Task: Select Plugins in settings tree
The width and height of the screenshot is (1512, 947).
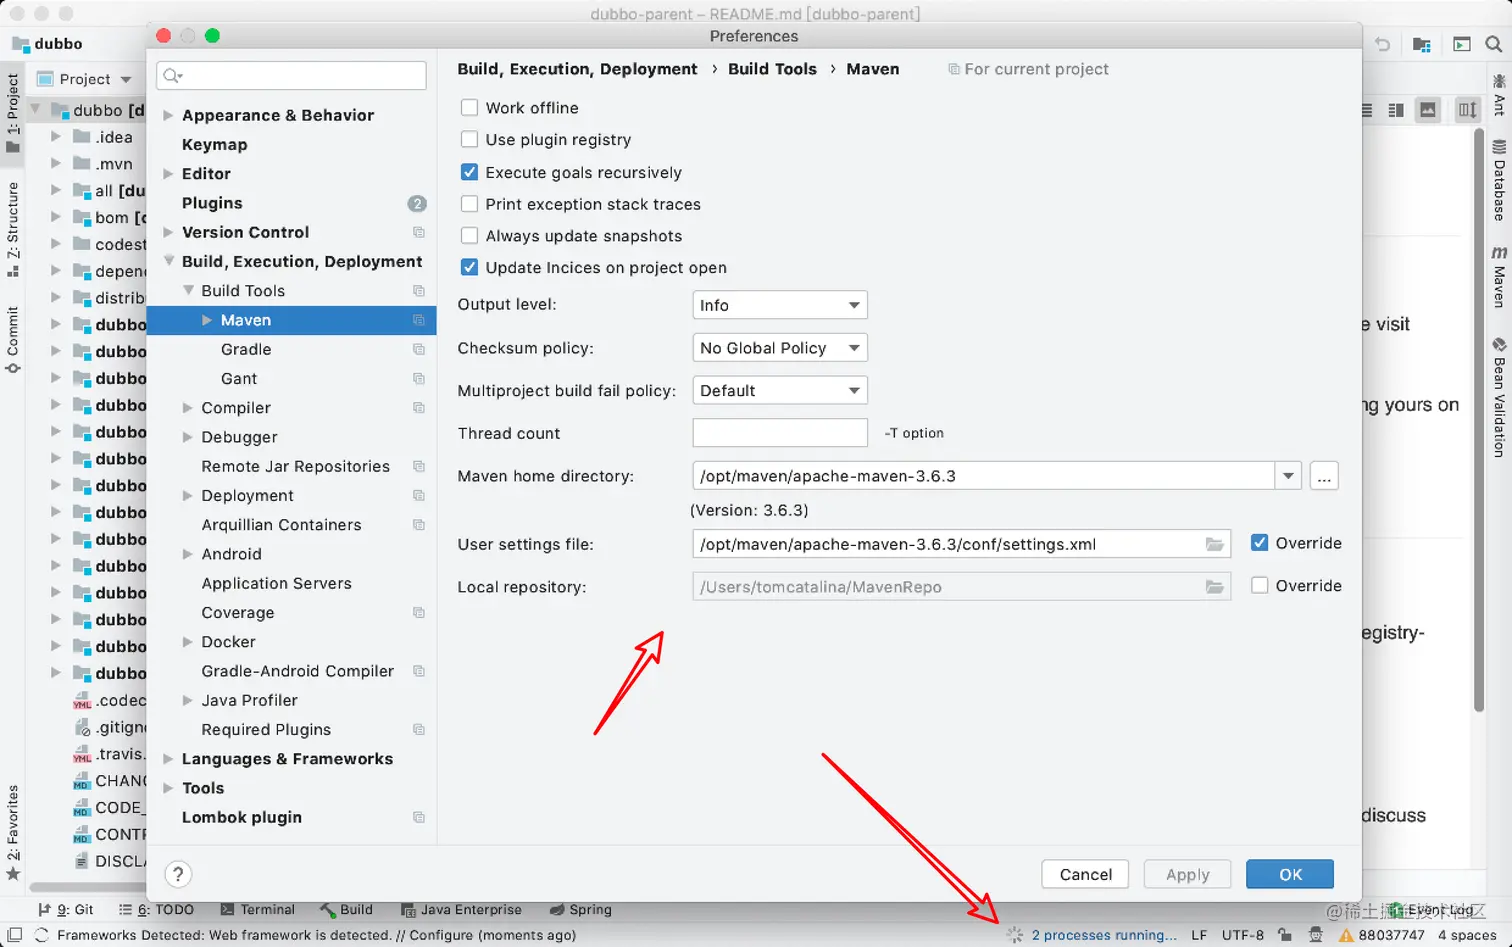Action: (x=212, y=203)
